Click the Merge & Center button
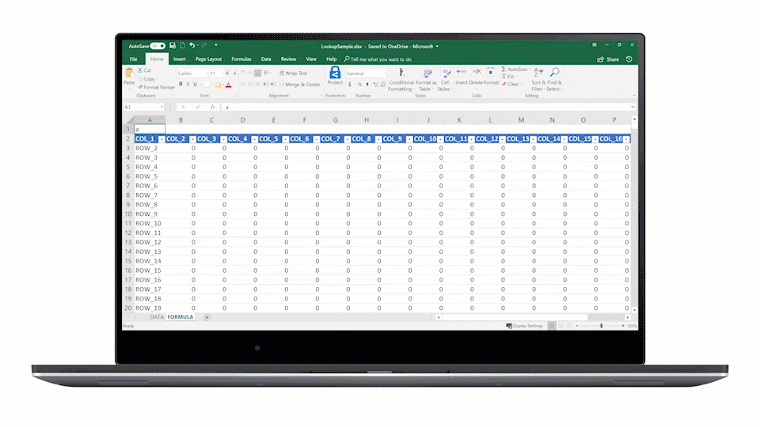The width and height of the screenshot is (760, 427). tap(298, 85)
